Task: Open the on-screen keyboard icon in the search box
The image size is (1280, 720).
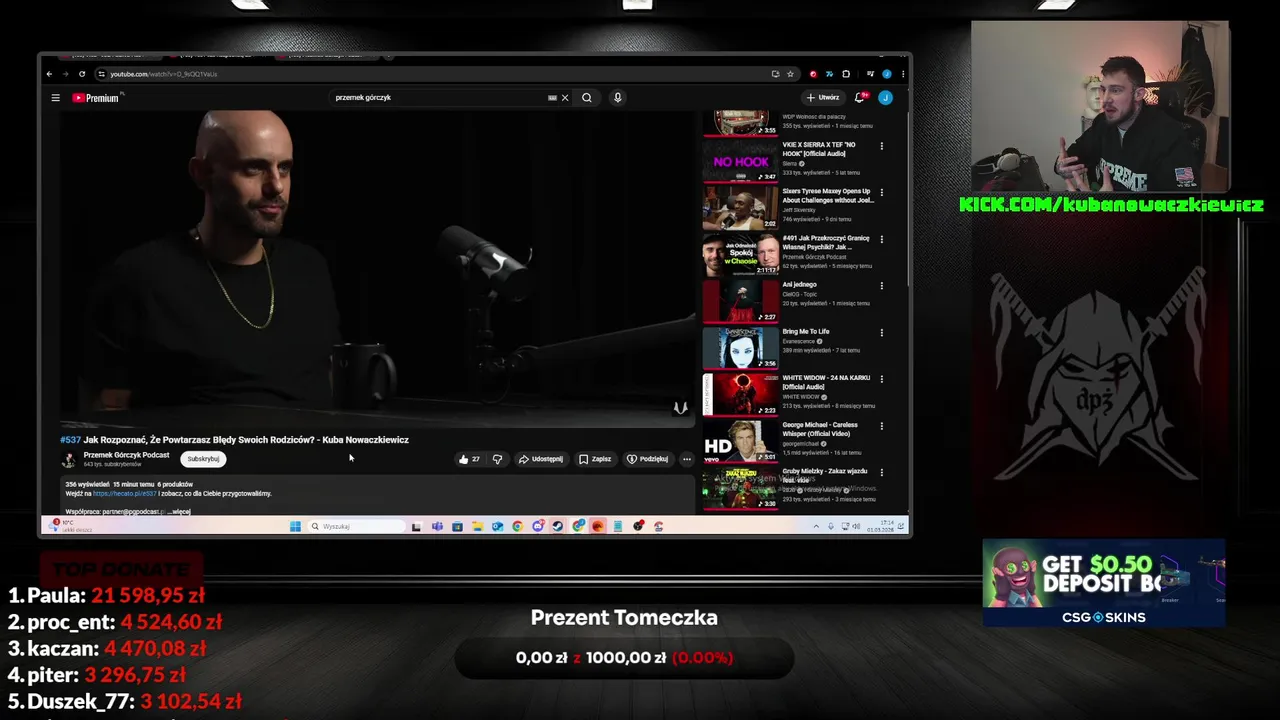Action: (x=552, y=98)
